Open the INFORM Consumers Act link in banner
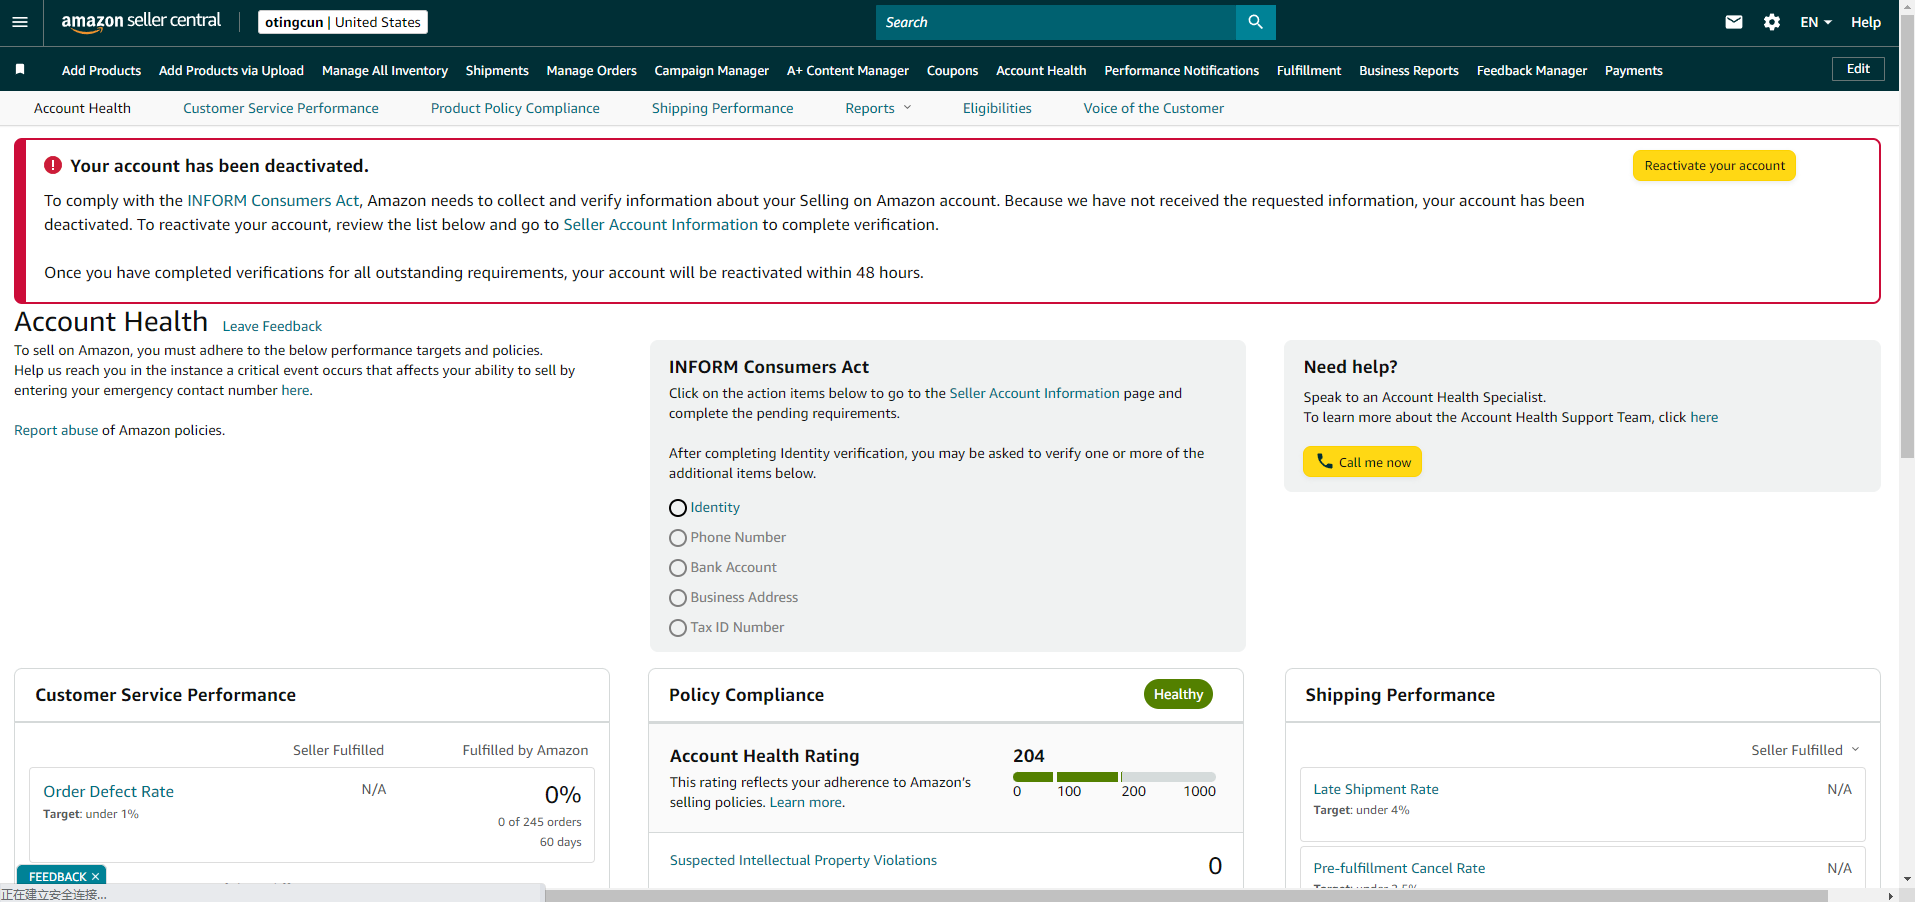 tap(273, 200)
